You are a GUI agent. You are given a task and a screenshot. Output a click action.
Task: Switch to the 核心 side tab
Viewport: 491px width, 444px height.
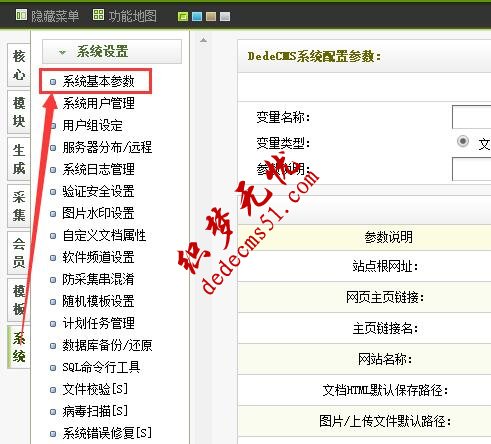(x=19, y=65)
